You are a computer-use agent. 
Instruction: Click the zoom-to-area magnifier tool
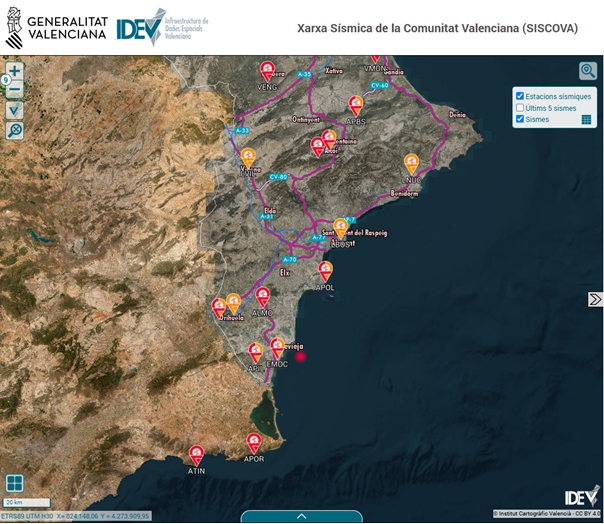[x=15, y=130]
